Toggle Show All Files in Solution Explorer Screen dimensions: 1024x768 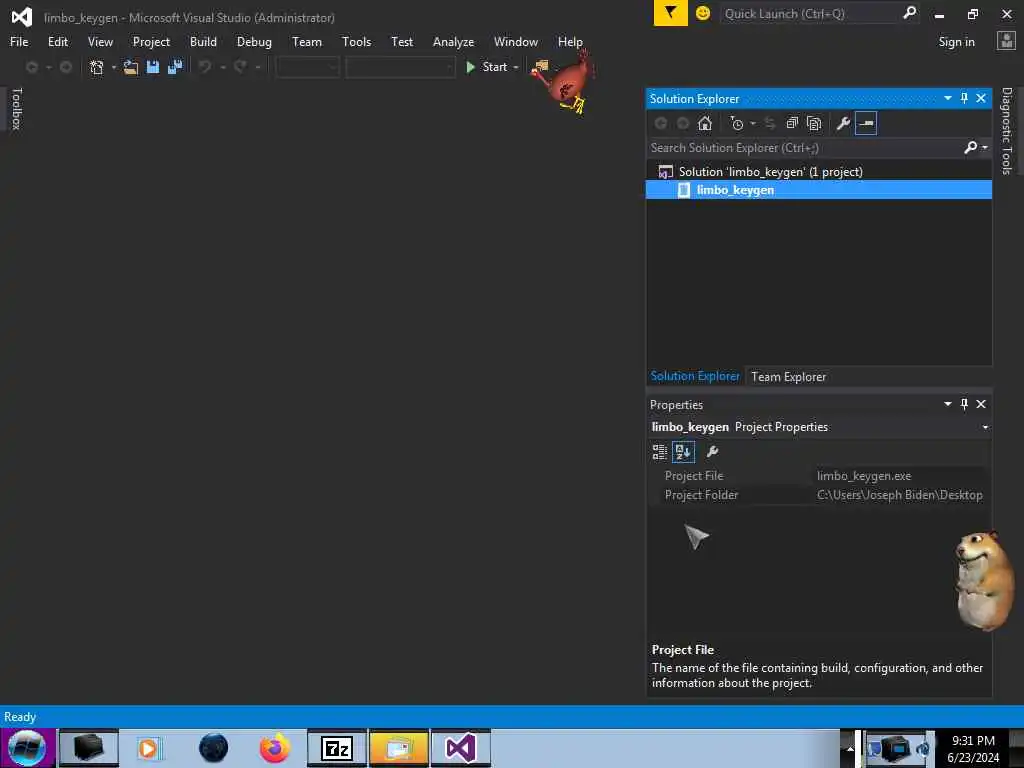click(814, 123)
